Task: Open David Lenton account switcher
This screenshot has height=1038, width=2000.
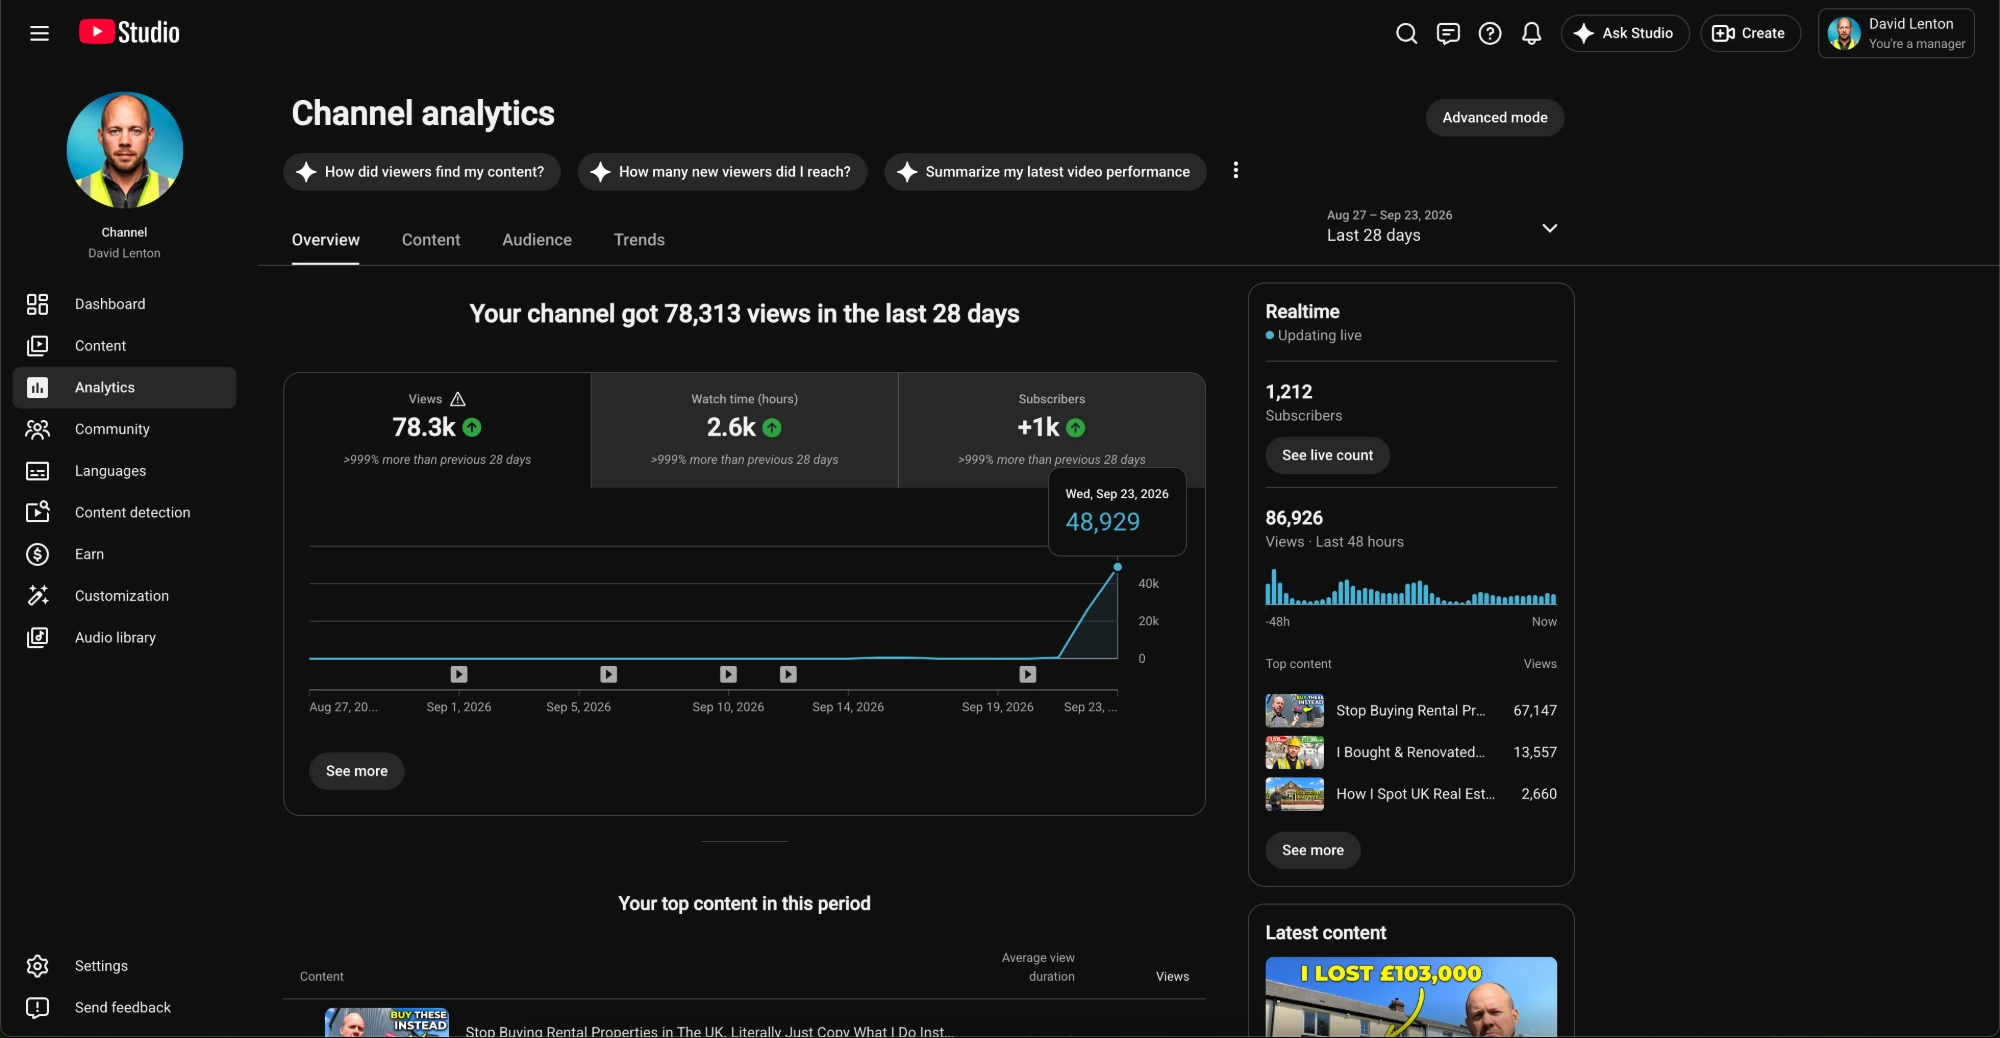Action: (1896, 33)
